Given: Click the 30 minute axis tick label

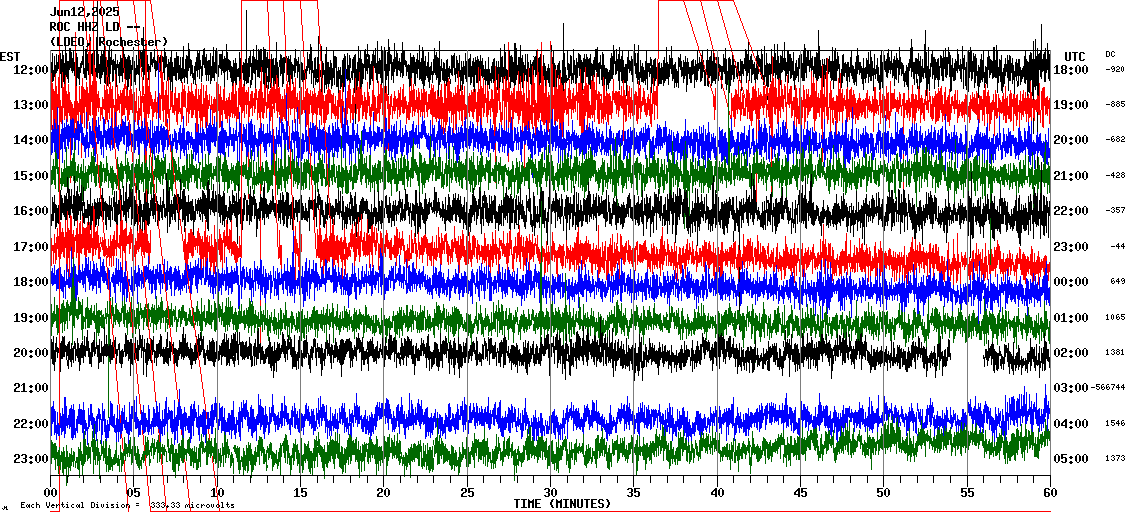Looking at the screenshot, I should point(550,492).
